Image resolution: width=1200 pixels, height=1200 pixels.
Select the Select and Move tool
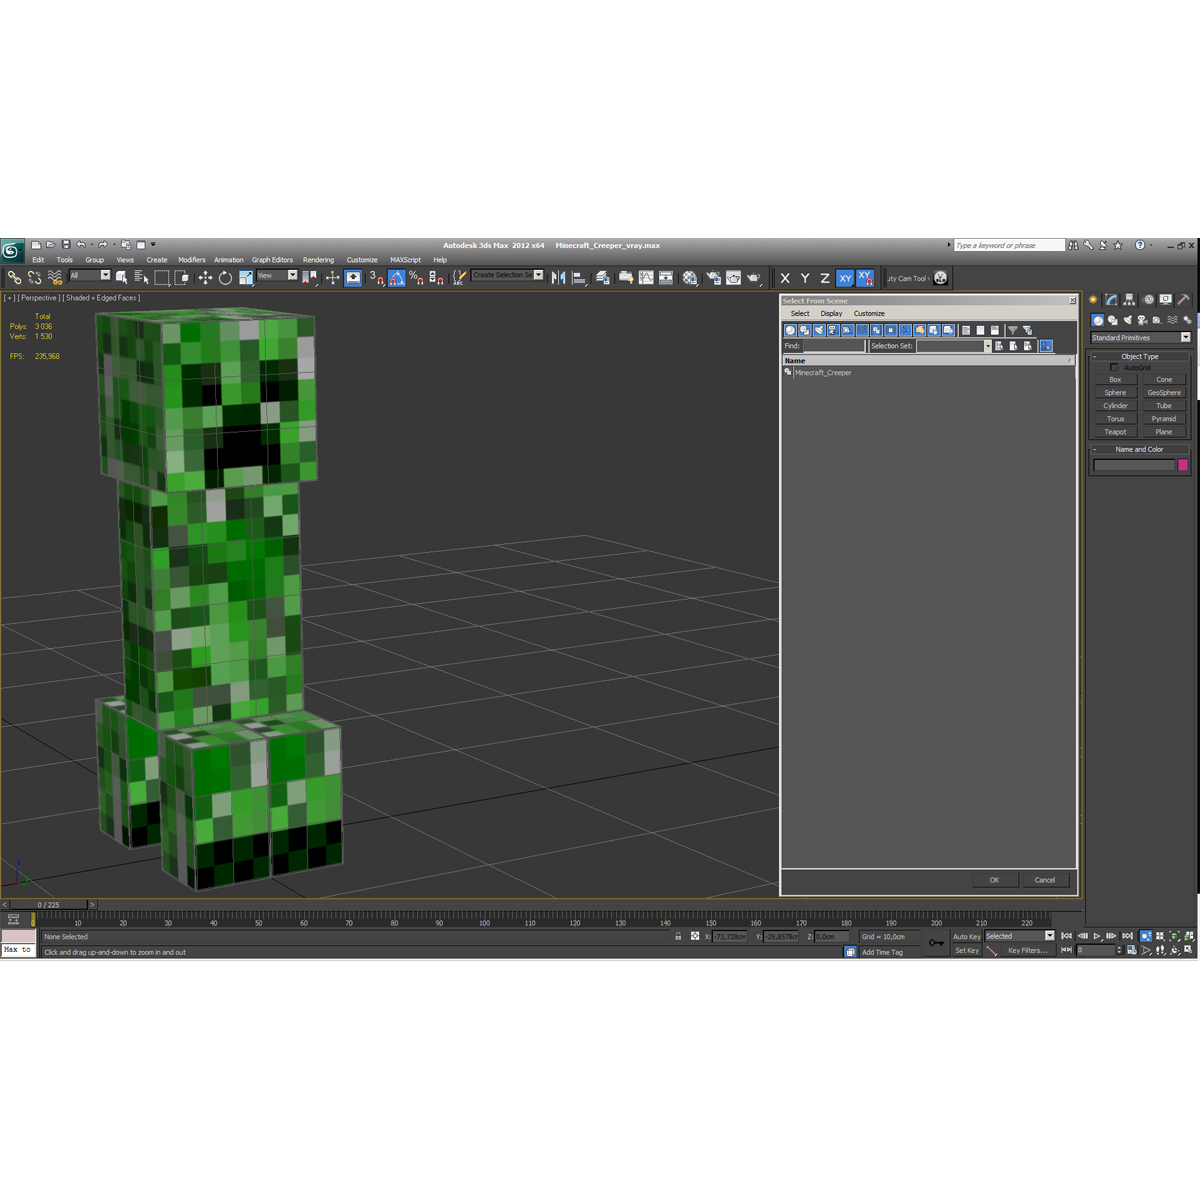pyautogui.click(x=205, y=277)
